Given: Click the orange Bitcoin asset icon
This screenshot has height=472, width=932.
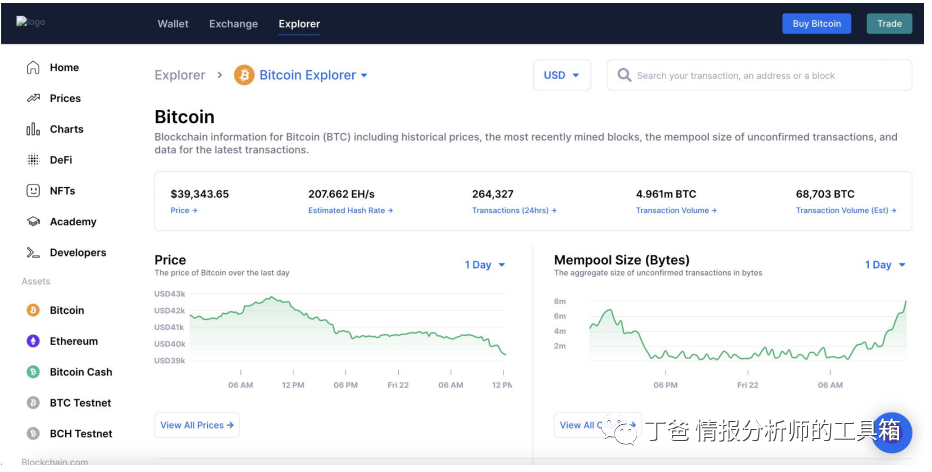Looking at the screenshot, I should pos(33,310).
